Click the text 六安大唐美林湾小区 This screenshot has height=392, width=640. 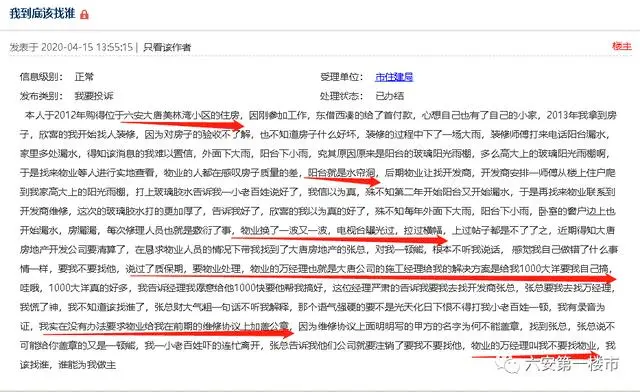point(167,115)
